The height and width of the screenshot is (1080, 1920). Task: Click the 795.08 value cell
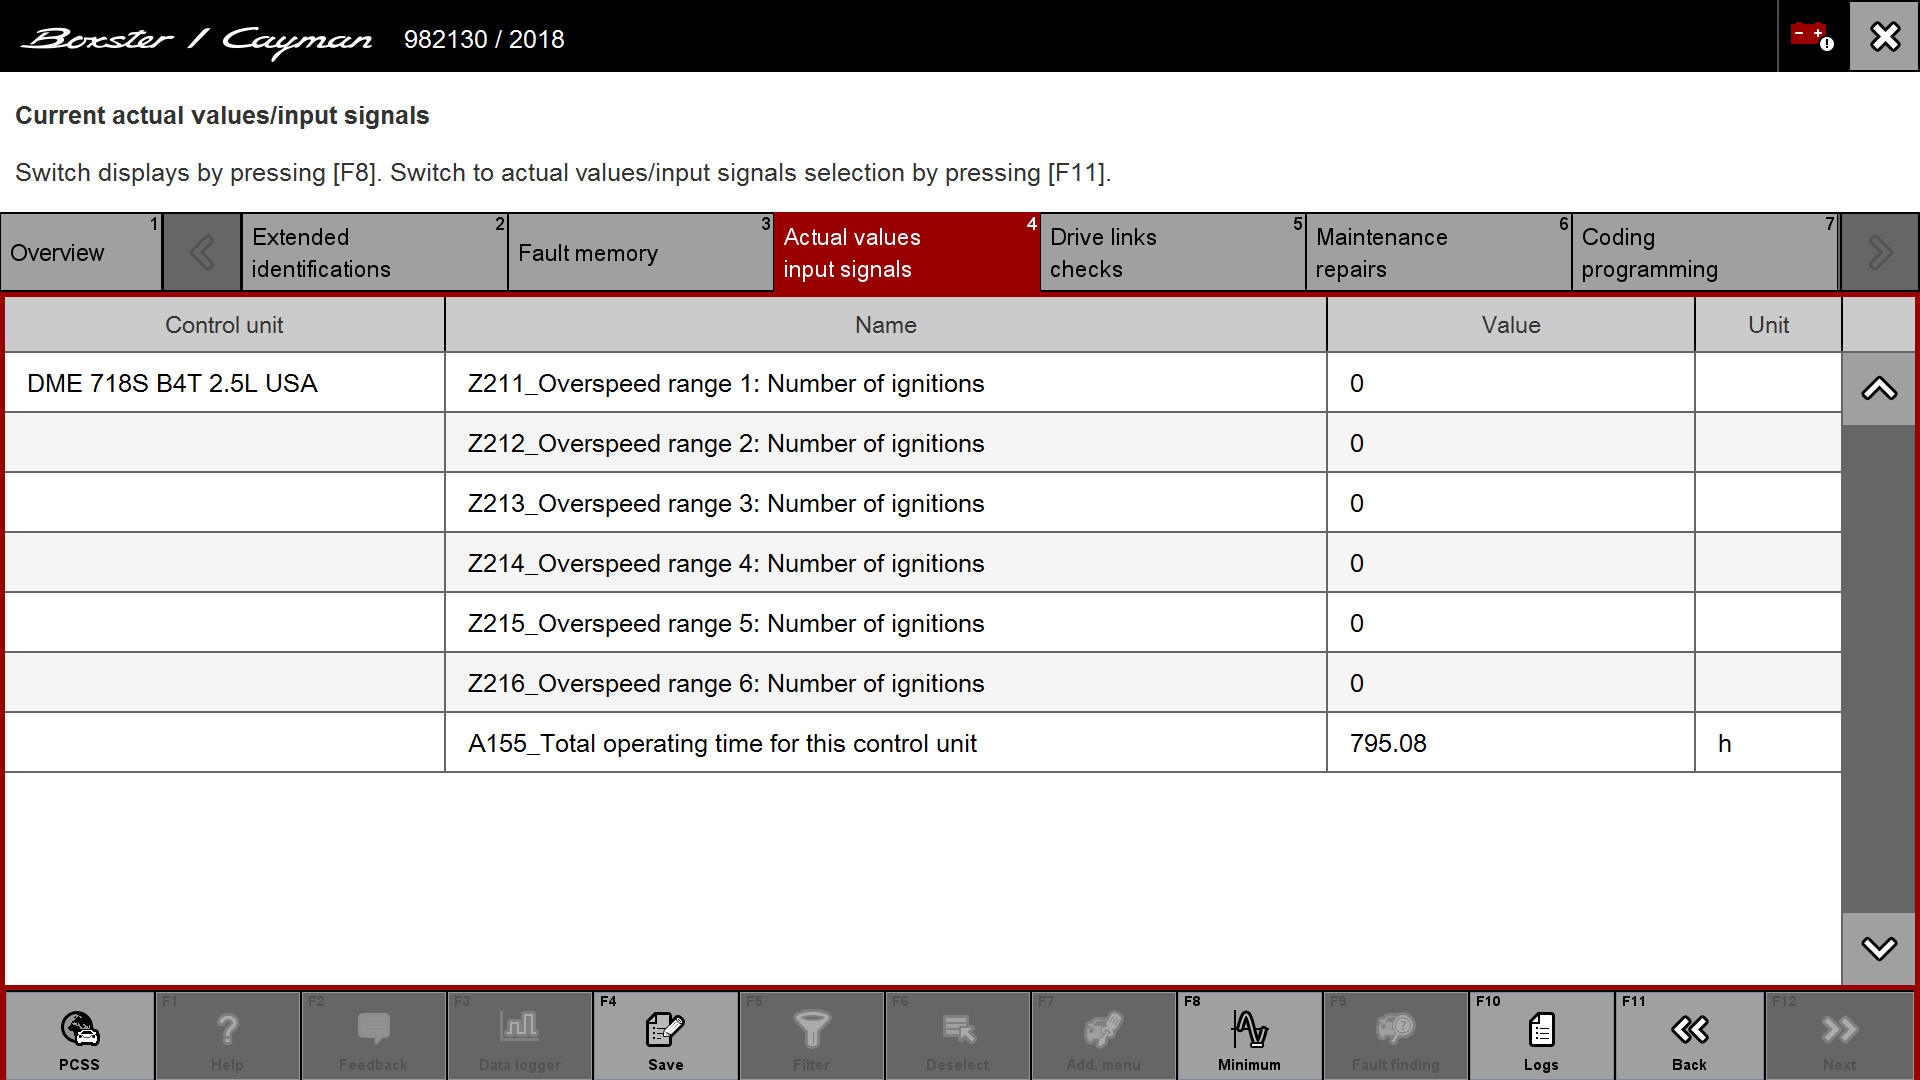[1511, 743]
